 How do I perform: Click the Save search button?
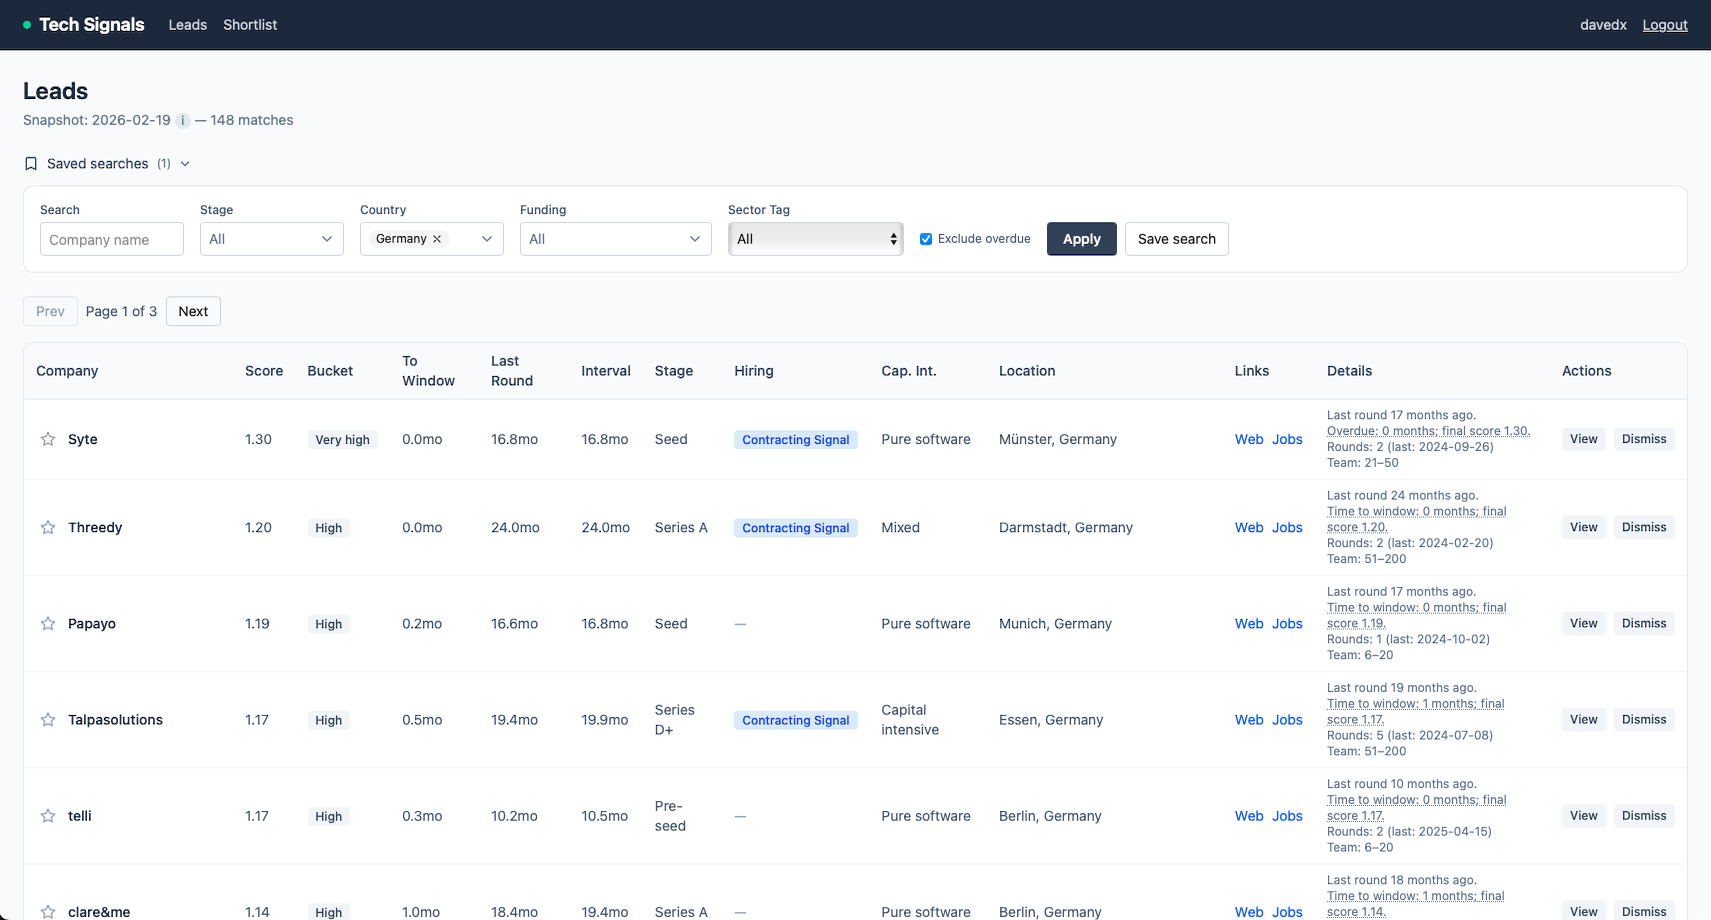(1176, 239)
